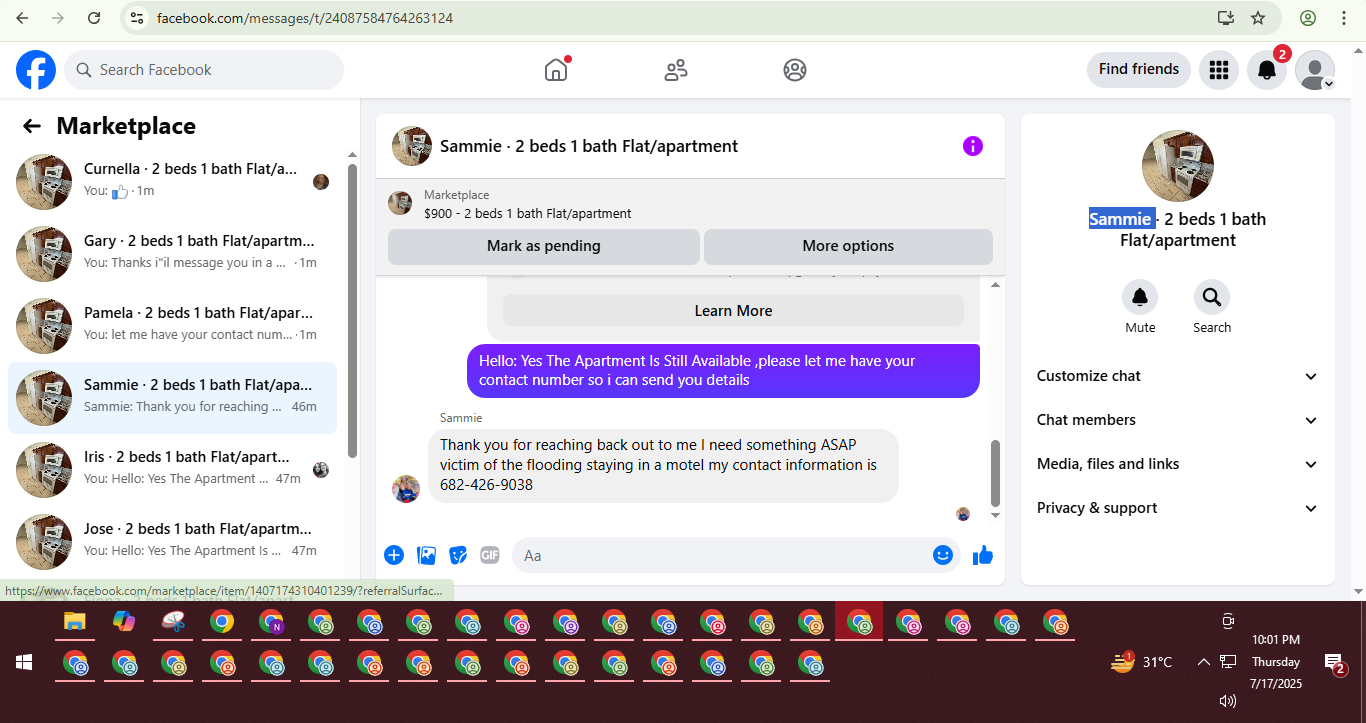Go to the Facebook Home feed icon
1366x723 pixels.
click(x=556, y=70)
